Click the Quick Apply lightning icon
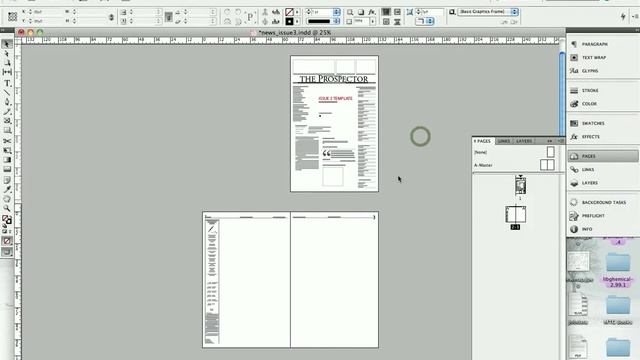Image resolution: width=640 pixels, height=360 pixels. 623,16
